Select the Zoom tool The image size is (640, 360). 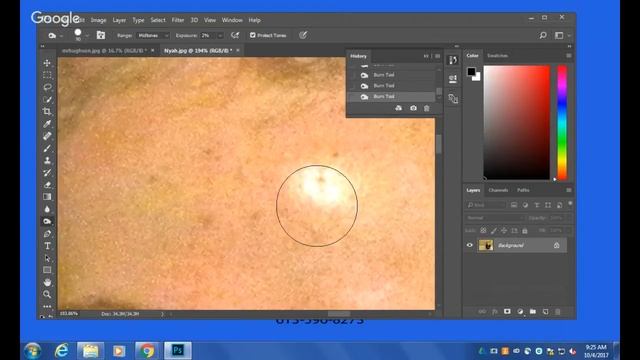[47, 294]
